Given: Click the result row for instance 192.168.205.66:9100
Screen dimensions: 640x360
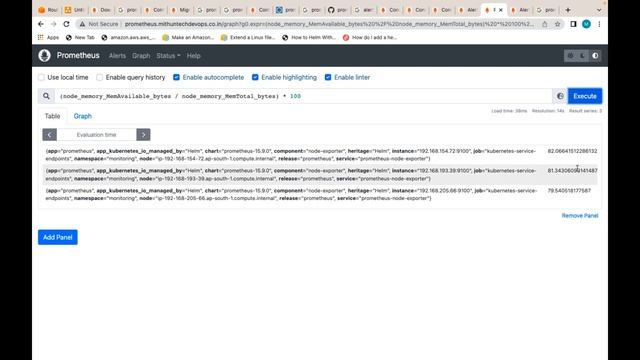Looking at the screenshot, I should (320, 194).
